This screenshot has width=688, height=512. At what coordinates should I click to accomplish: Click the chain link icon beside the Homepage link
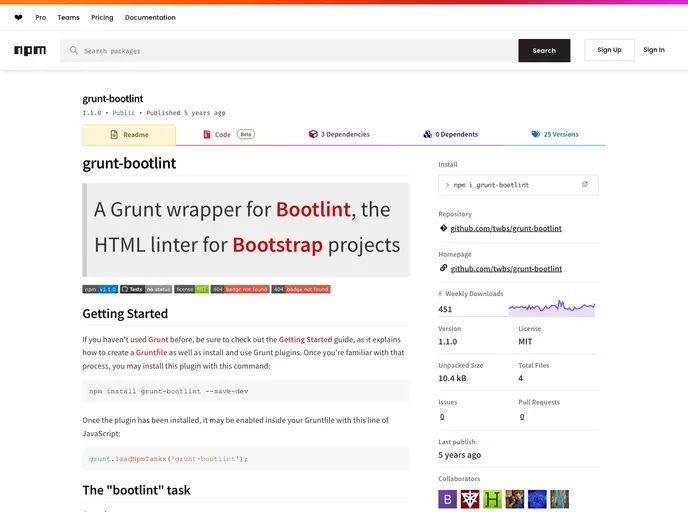443,268
